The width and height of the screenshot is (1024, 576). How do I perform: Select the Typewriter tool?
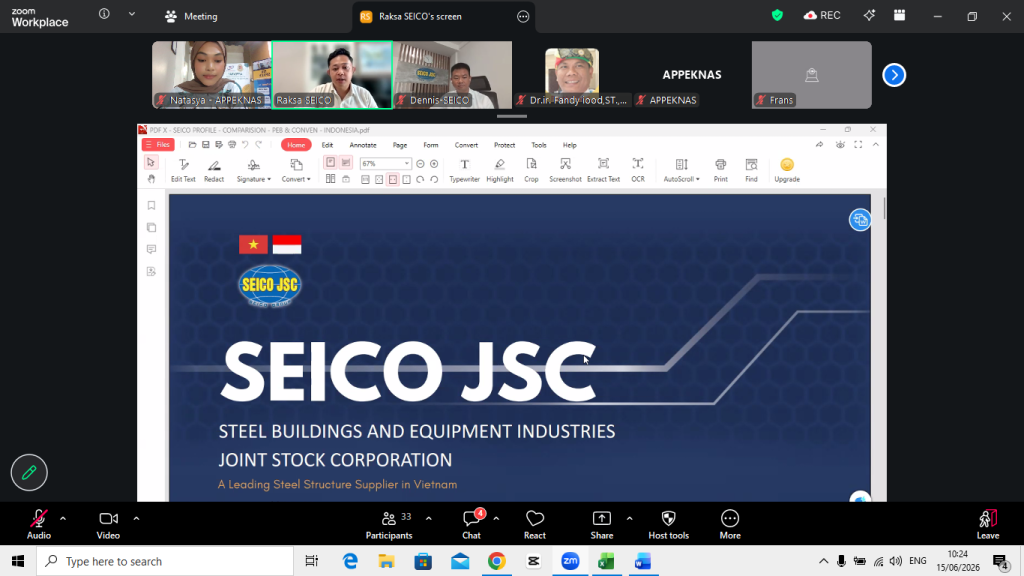pos(464,170)
